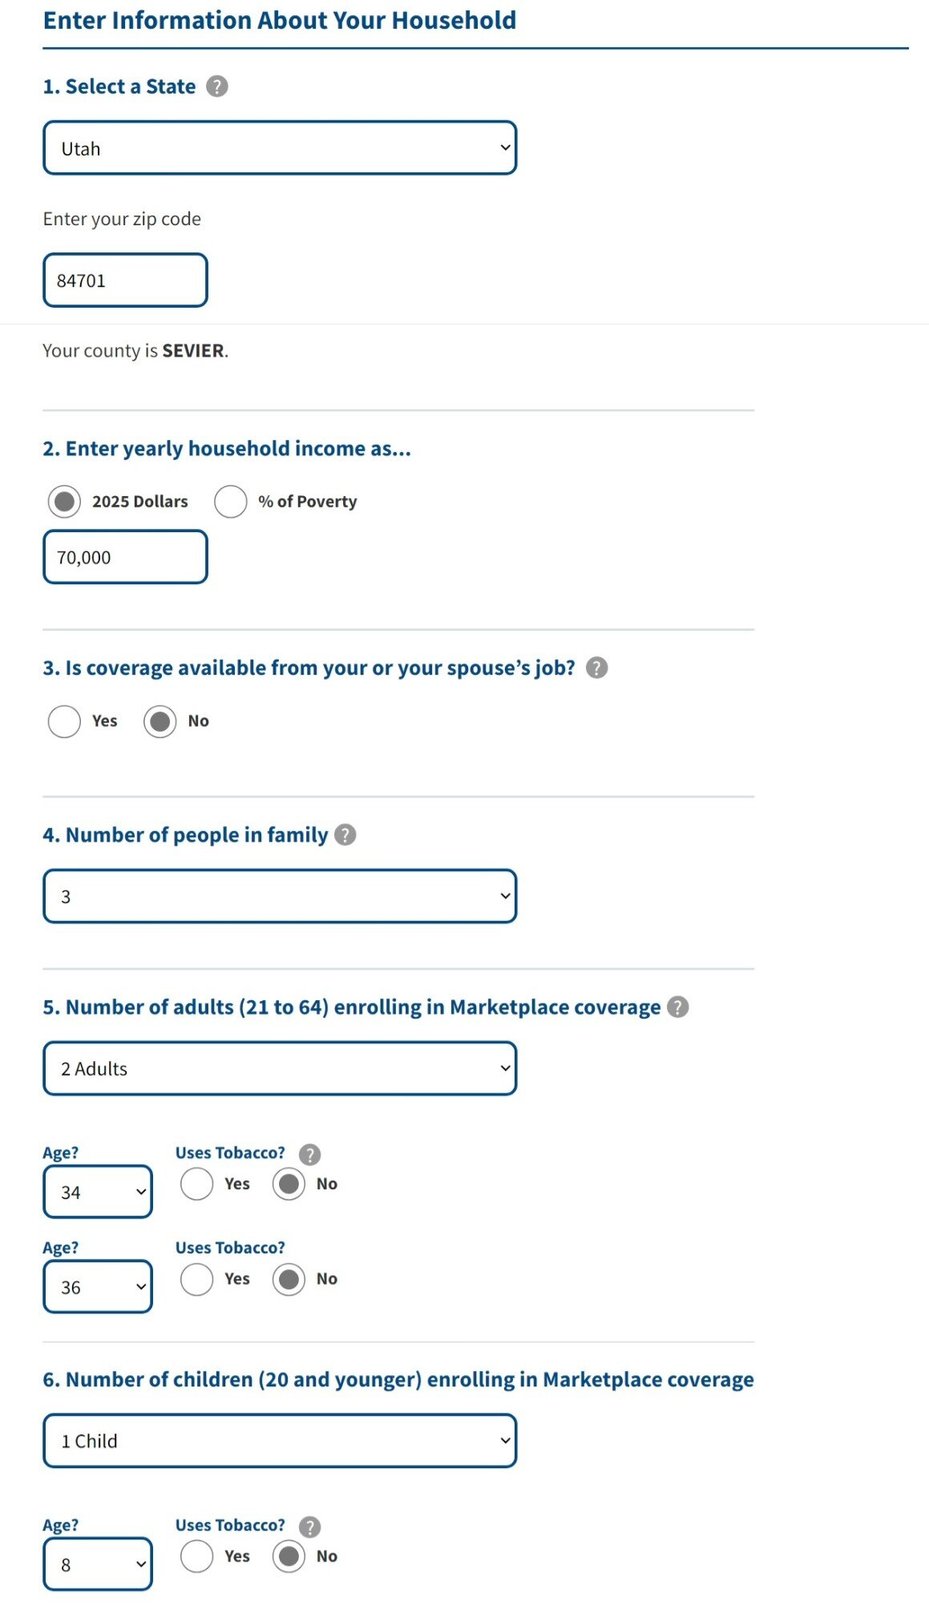Show help on adults enrolling in Marketplace coverage
The image size is (929, 1614).
(677, 1007)
